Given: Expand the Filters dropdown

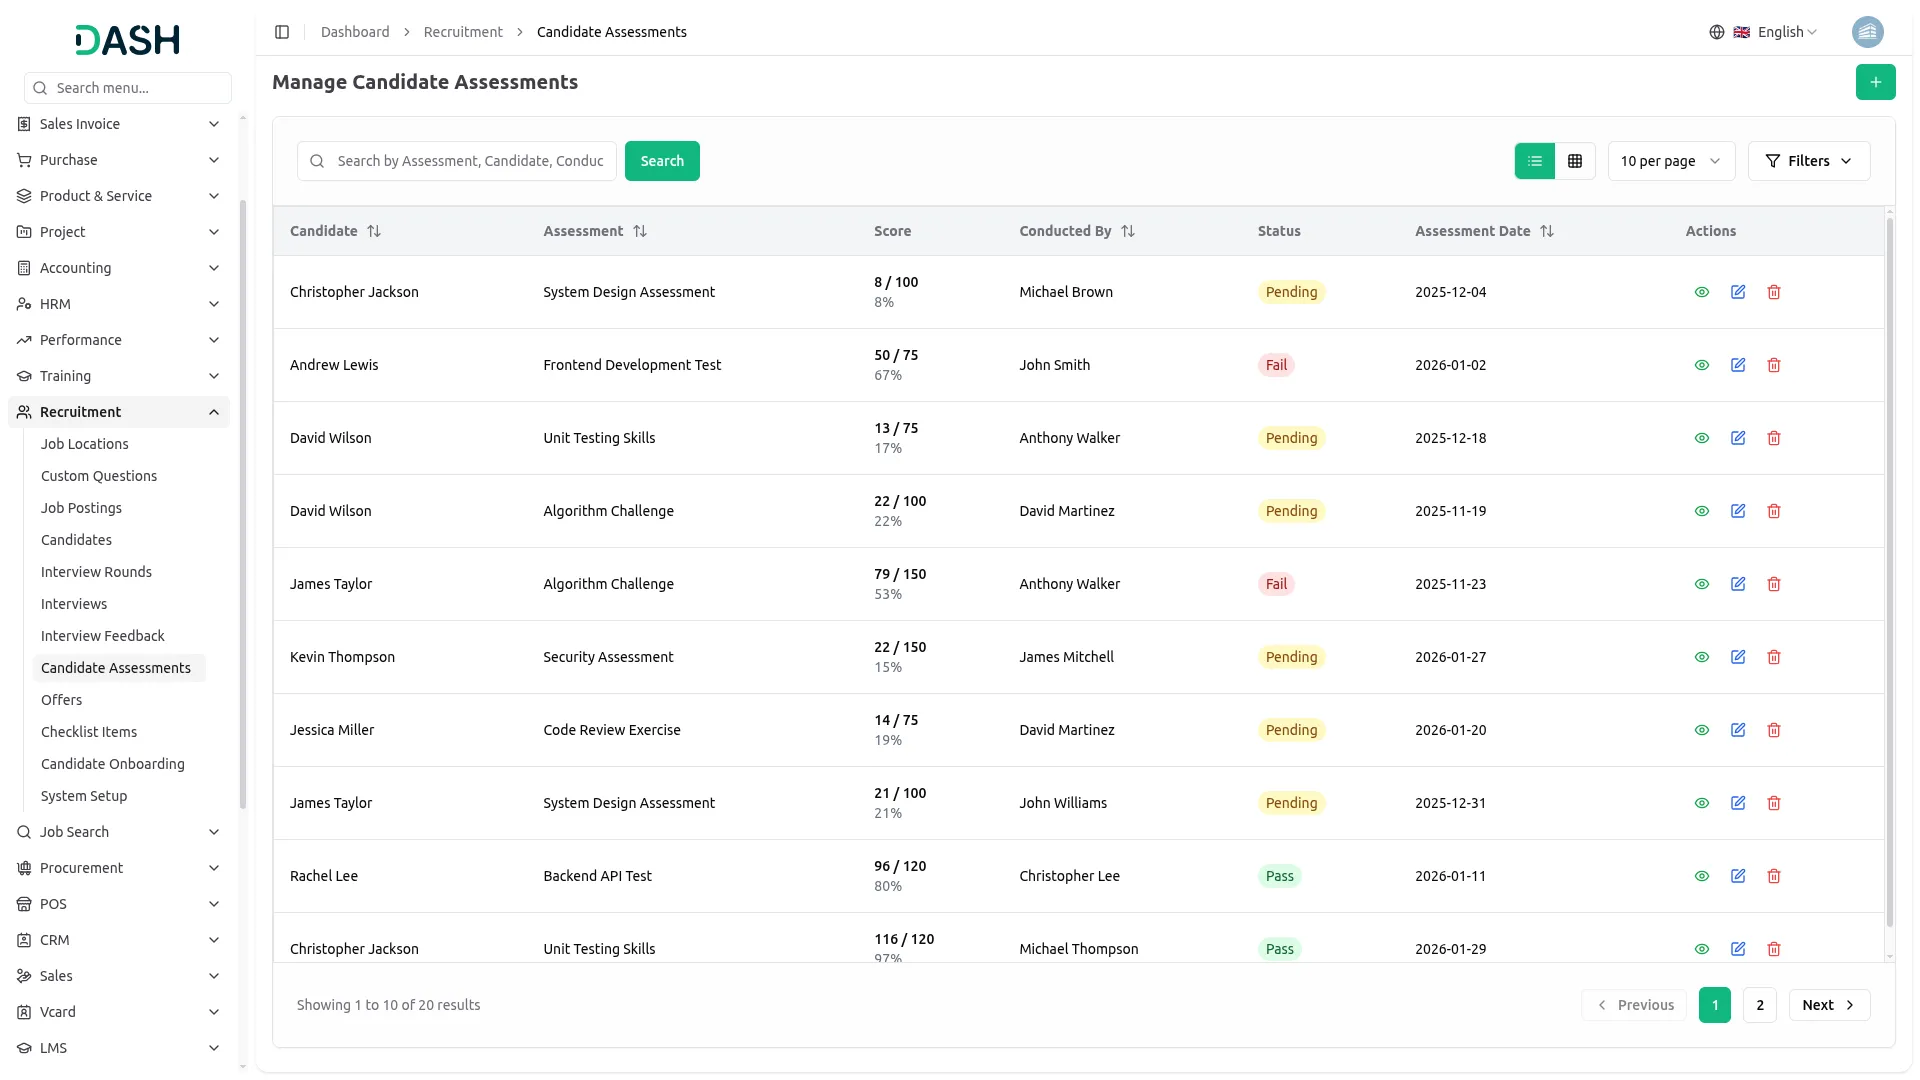Looking at the screenshot, I should [1808, 161].
